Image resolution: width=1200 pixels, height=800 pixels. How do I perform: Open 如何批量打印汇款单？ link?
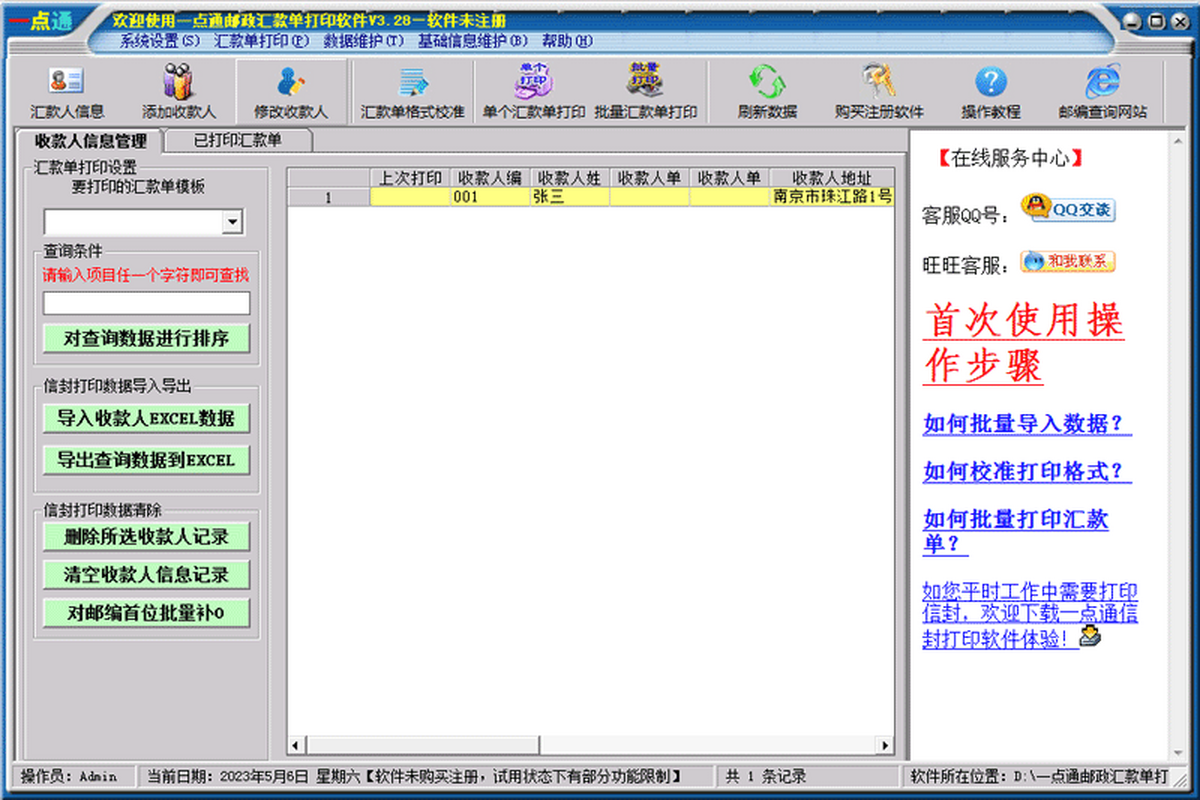click(x=1016, y=532)
